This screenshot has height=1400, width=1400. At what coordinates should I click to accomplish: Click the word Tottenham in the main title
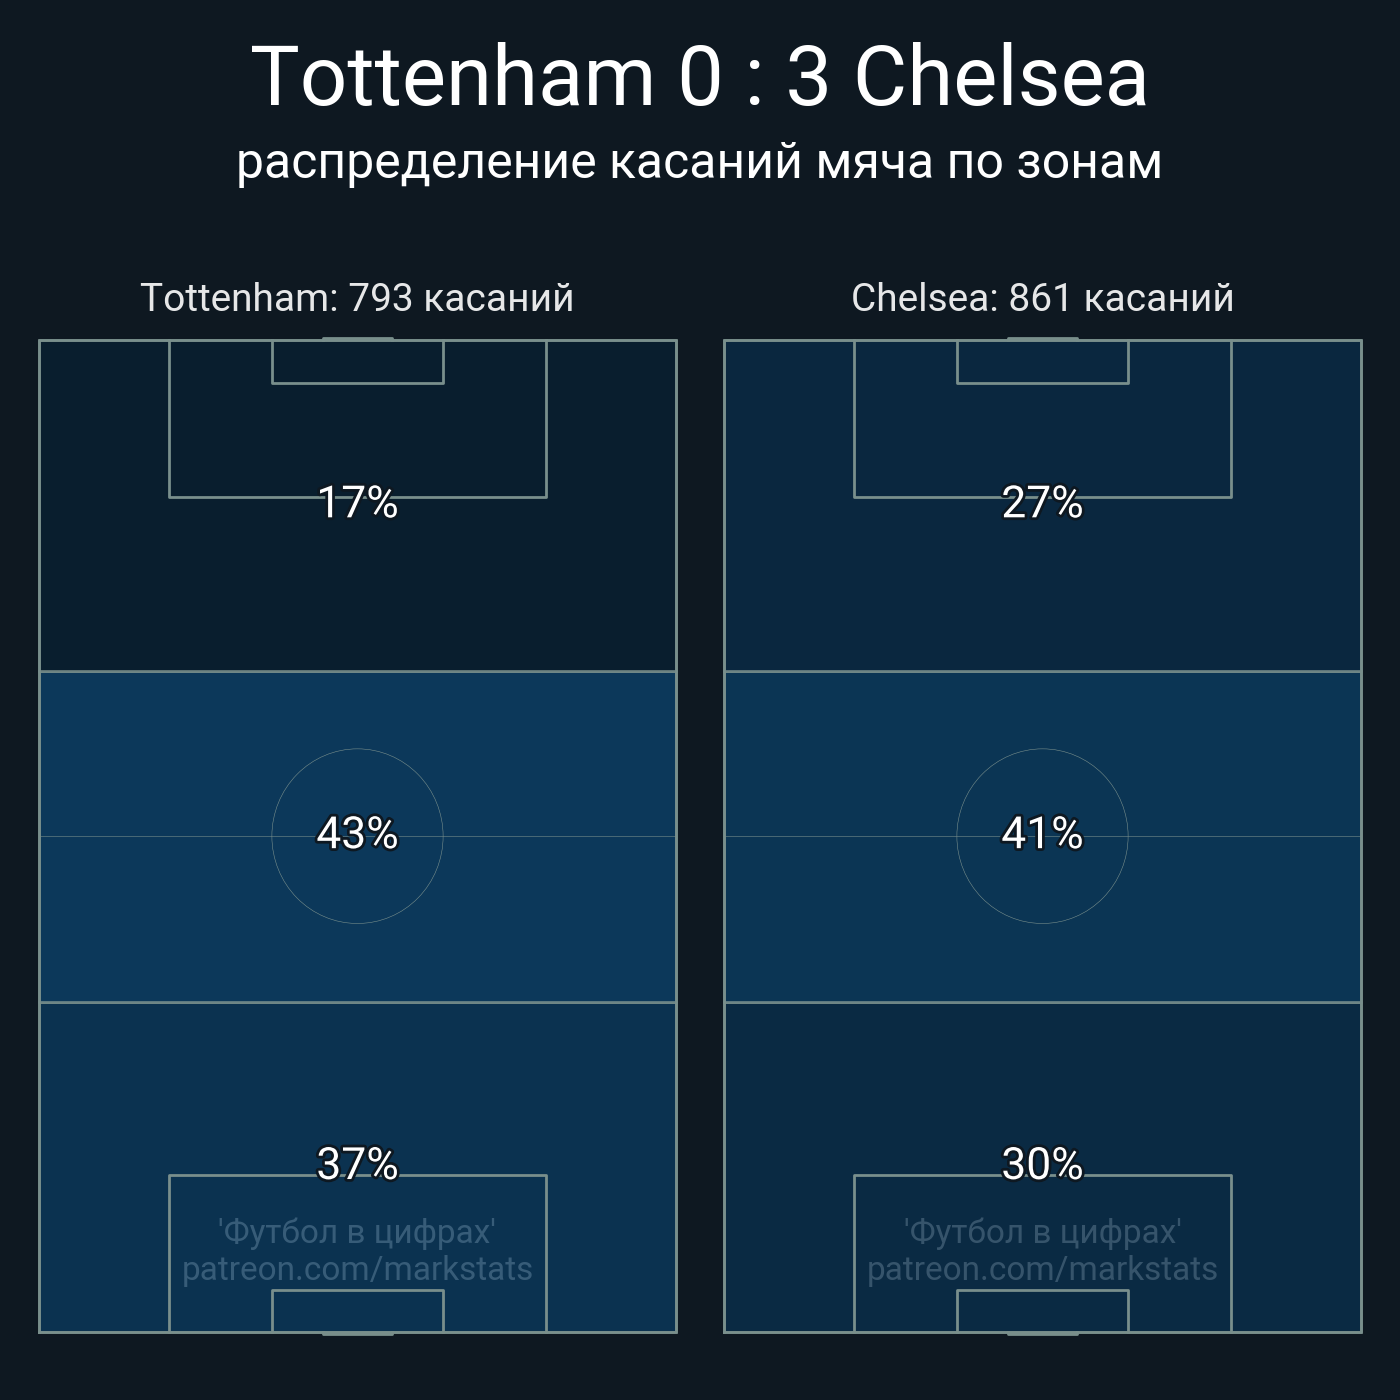coord(452,77)
